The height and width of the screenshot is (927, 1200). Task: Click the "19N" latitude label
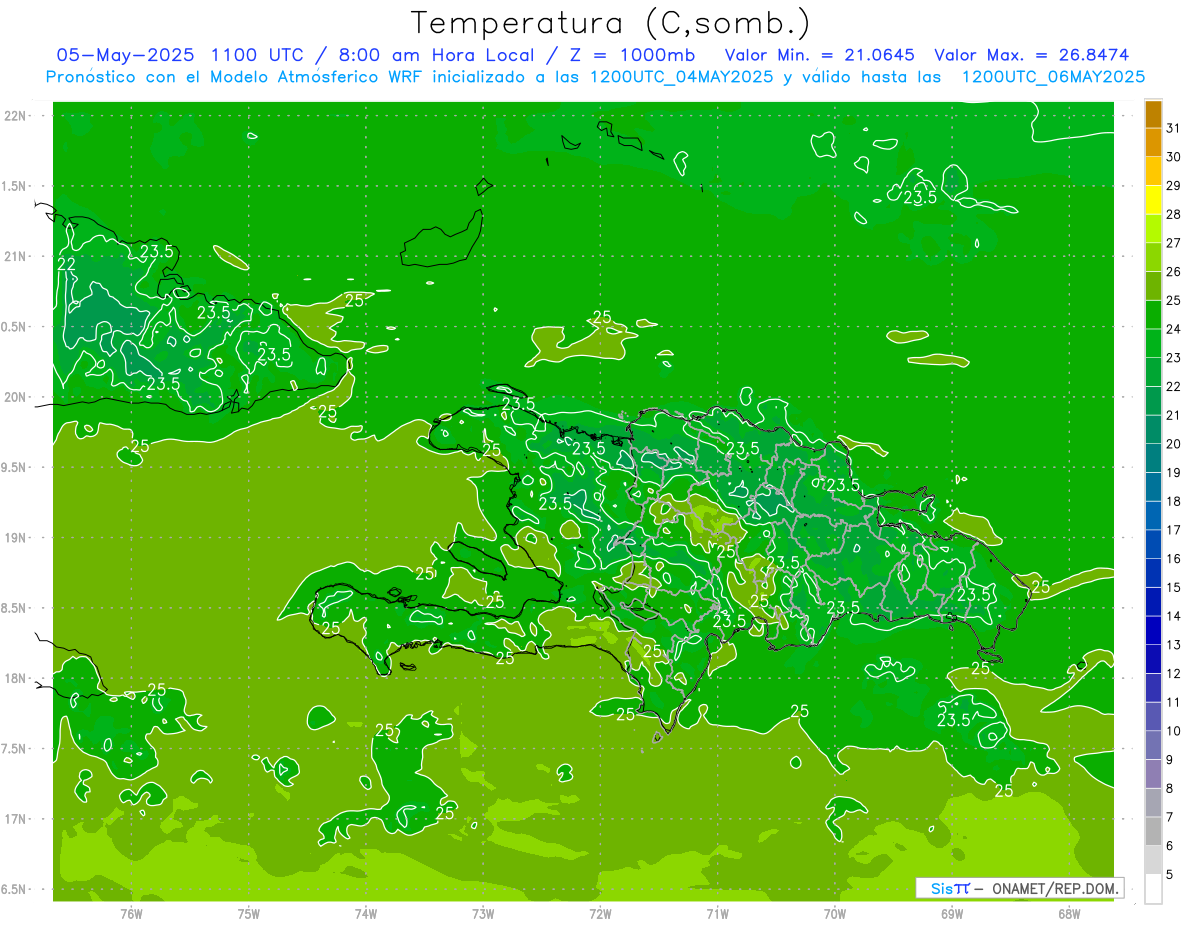coord(15,538)
